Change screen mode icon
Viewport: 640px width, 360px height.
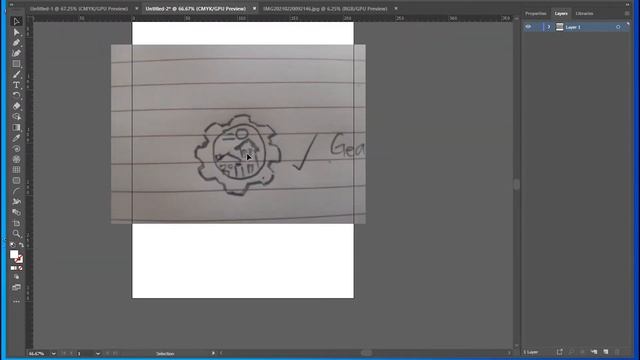point(16,288)
